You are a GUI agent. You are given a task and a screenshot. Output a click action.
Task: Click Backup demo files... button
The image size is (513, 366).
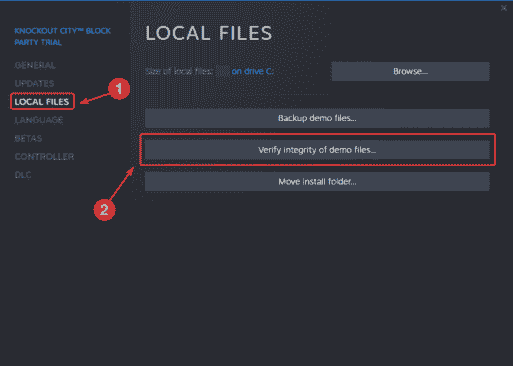(317, 118)
